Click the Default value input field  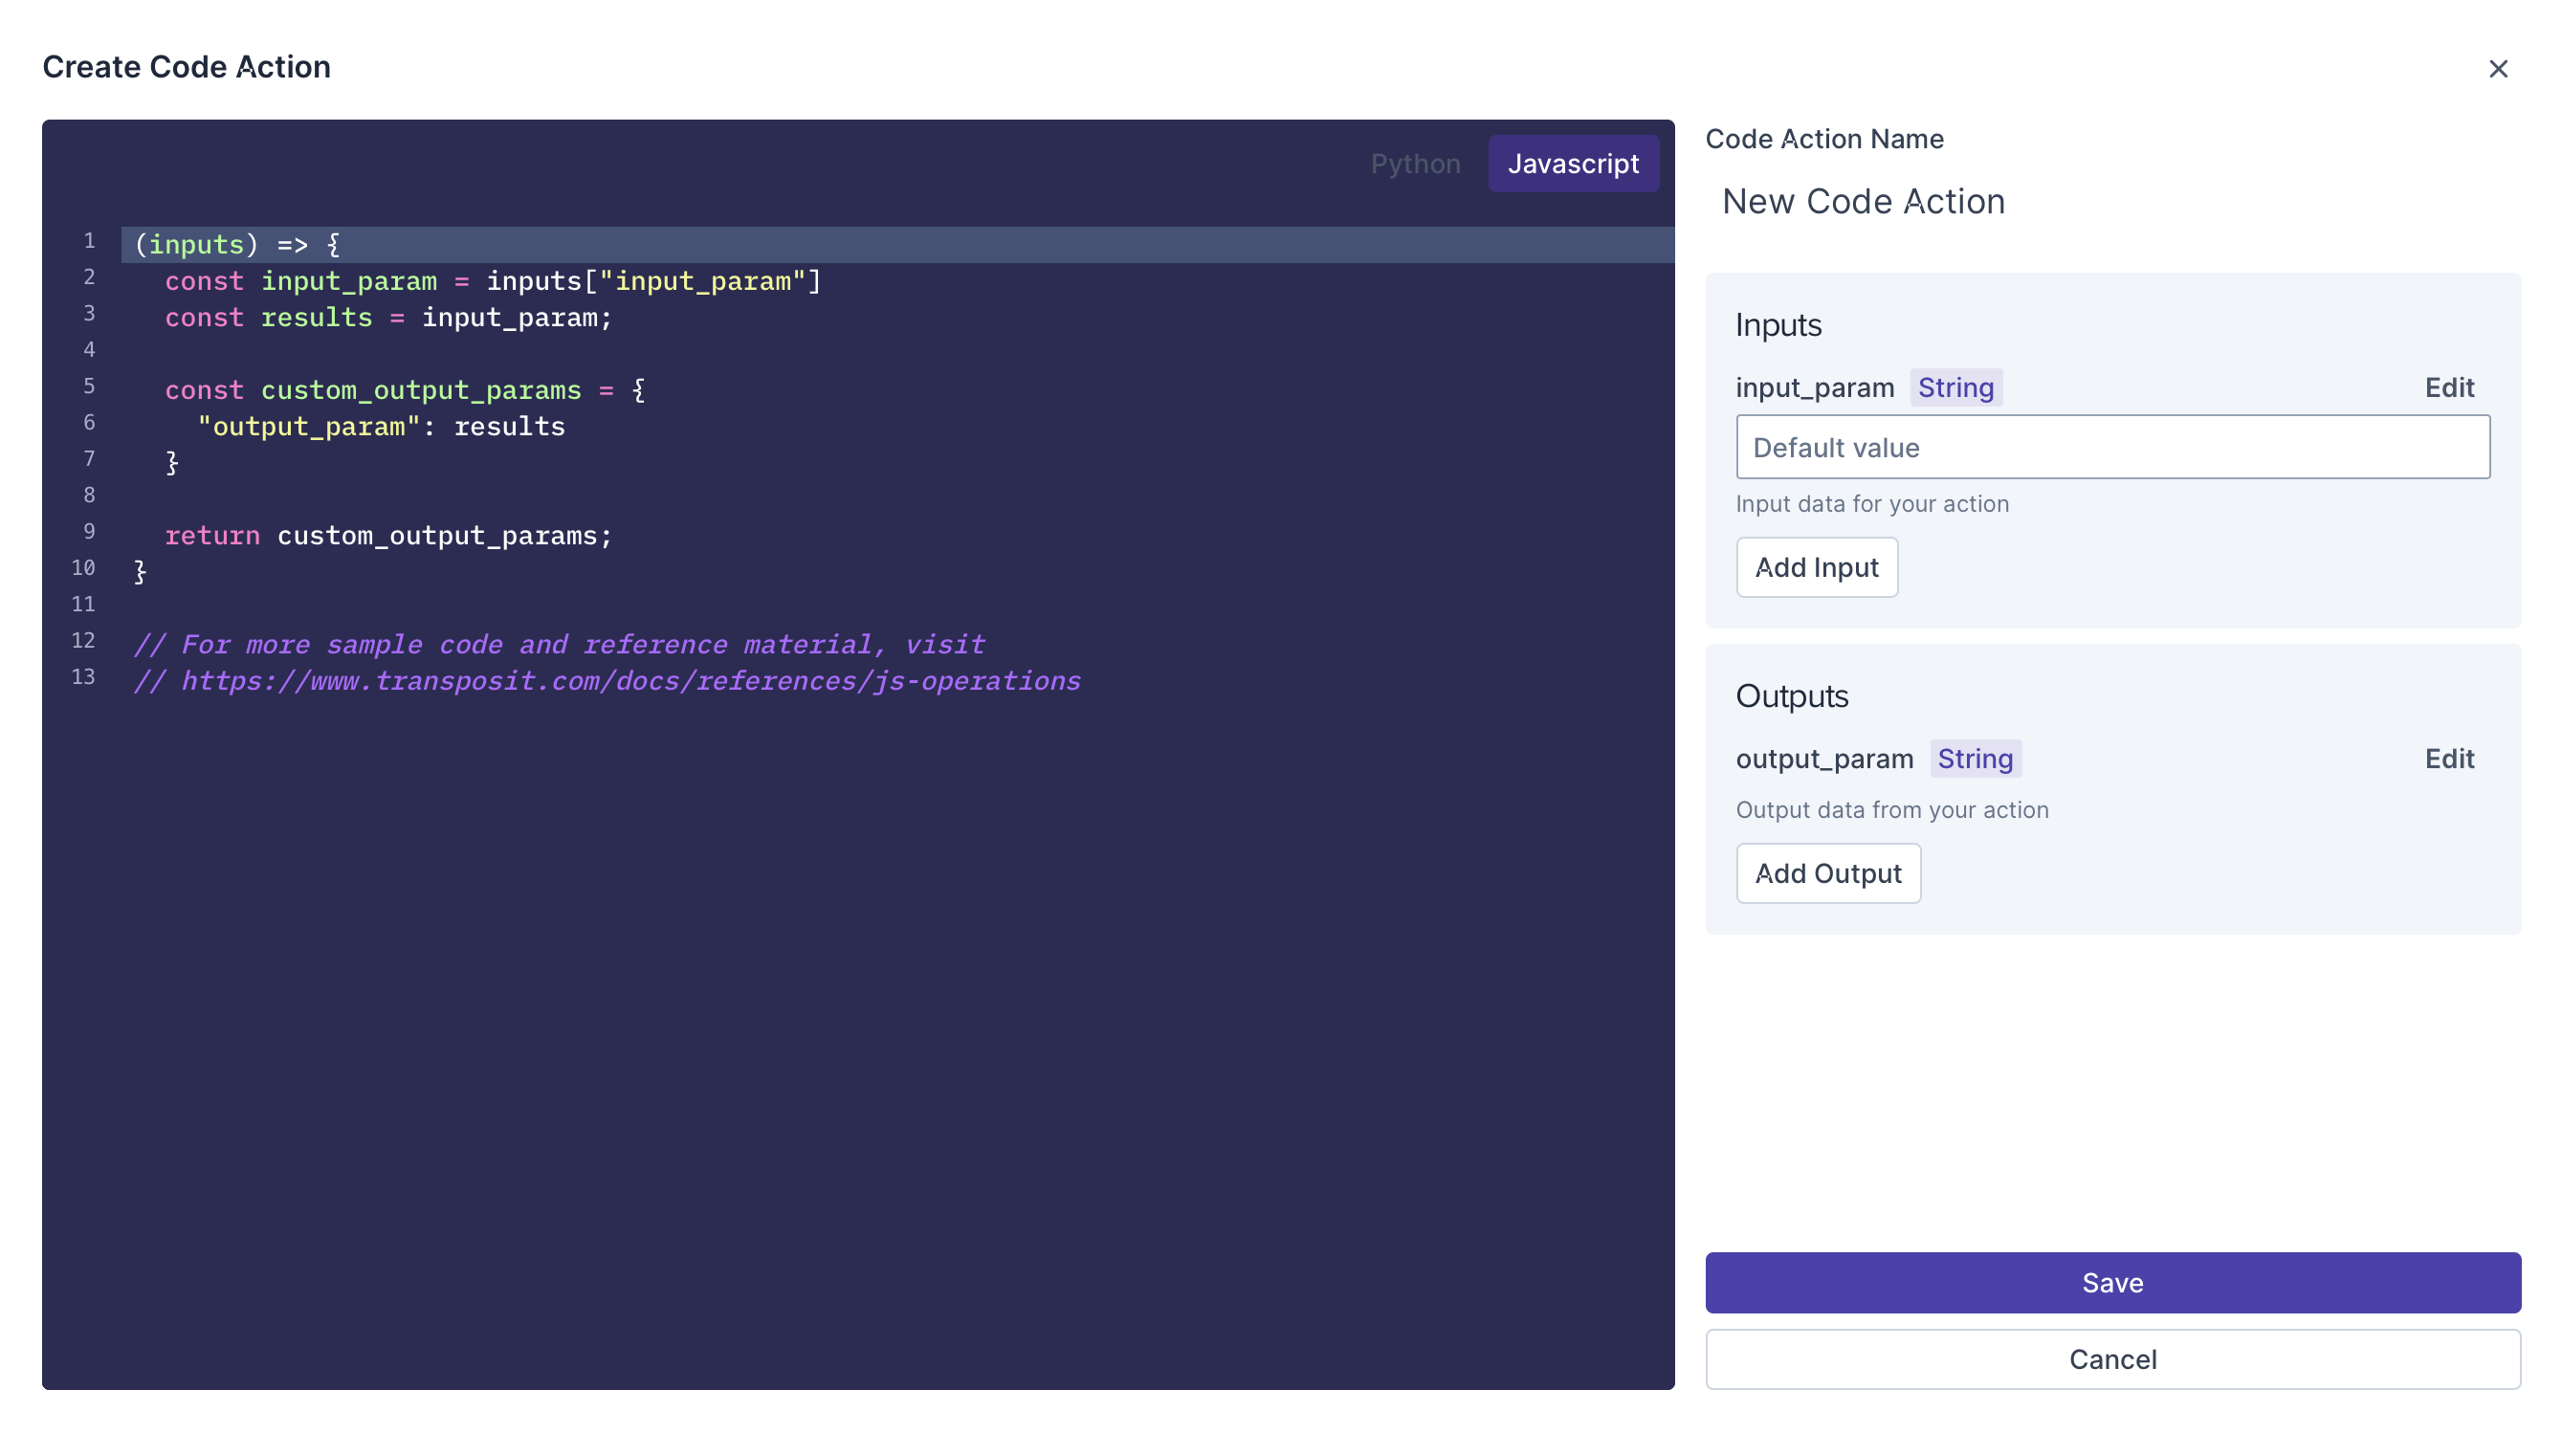tap(2111, 447)
